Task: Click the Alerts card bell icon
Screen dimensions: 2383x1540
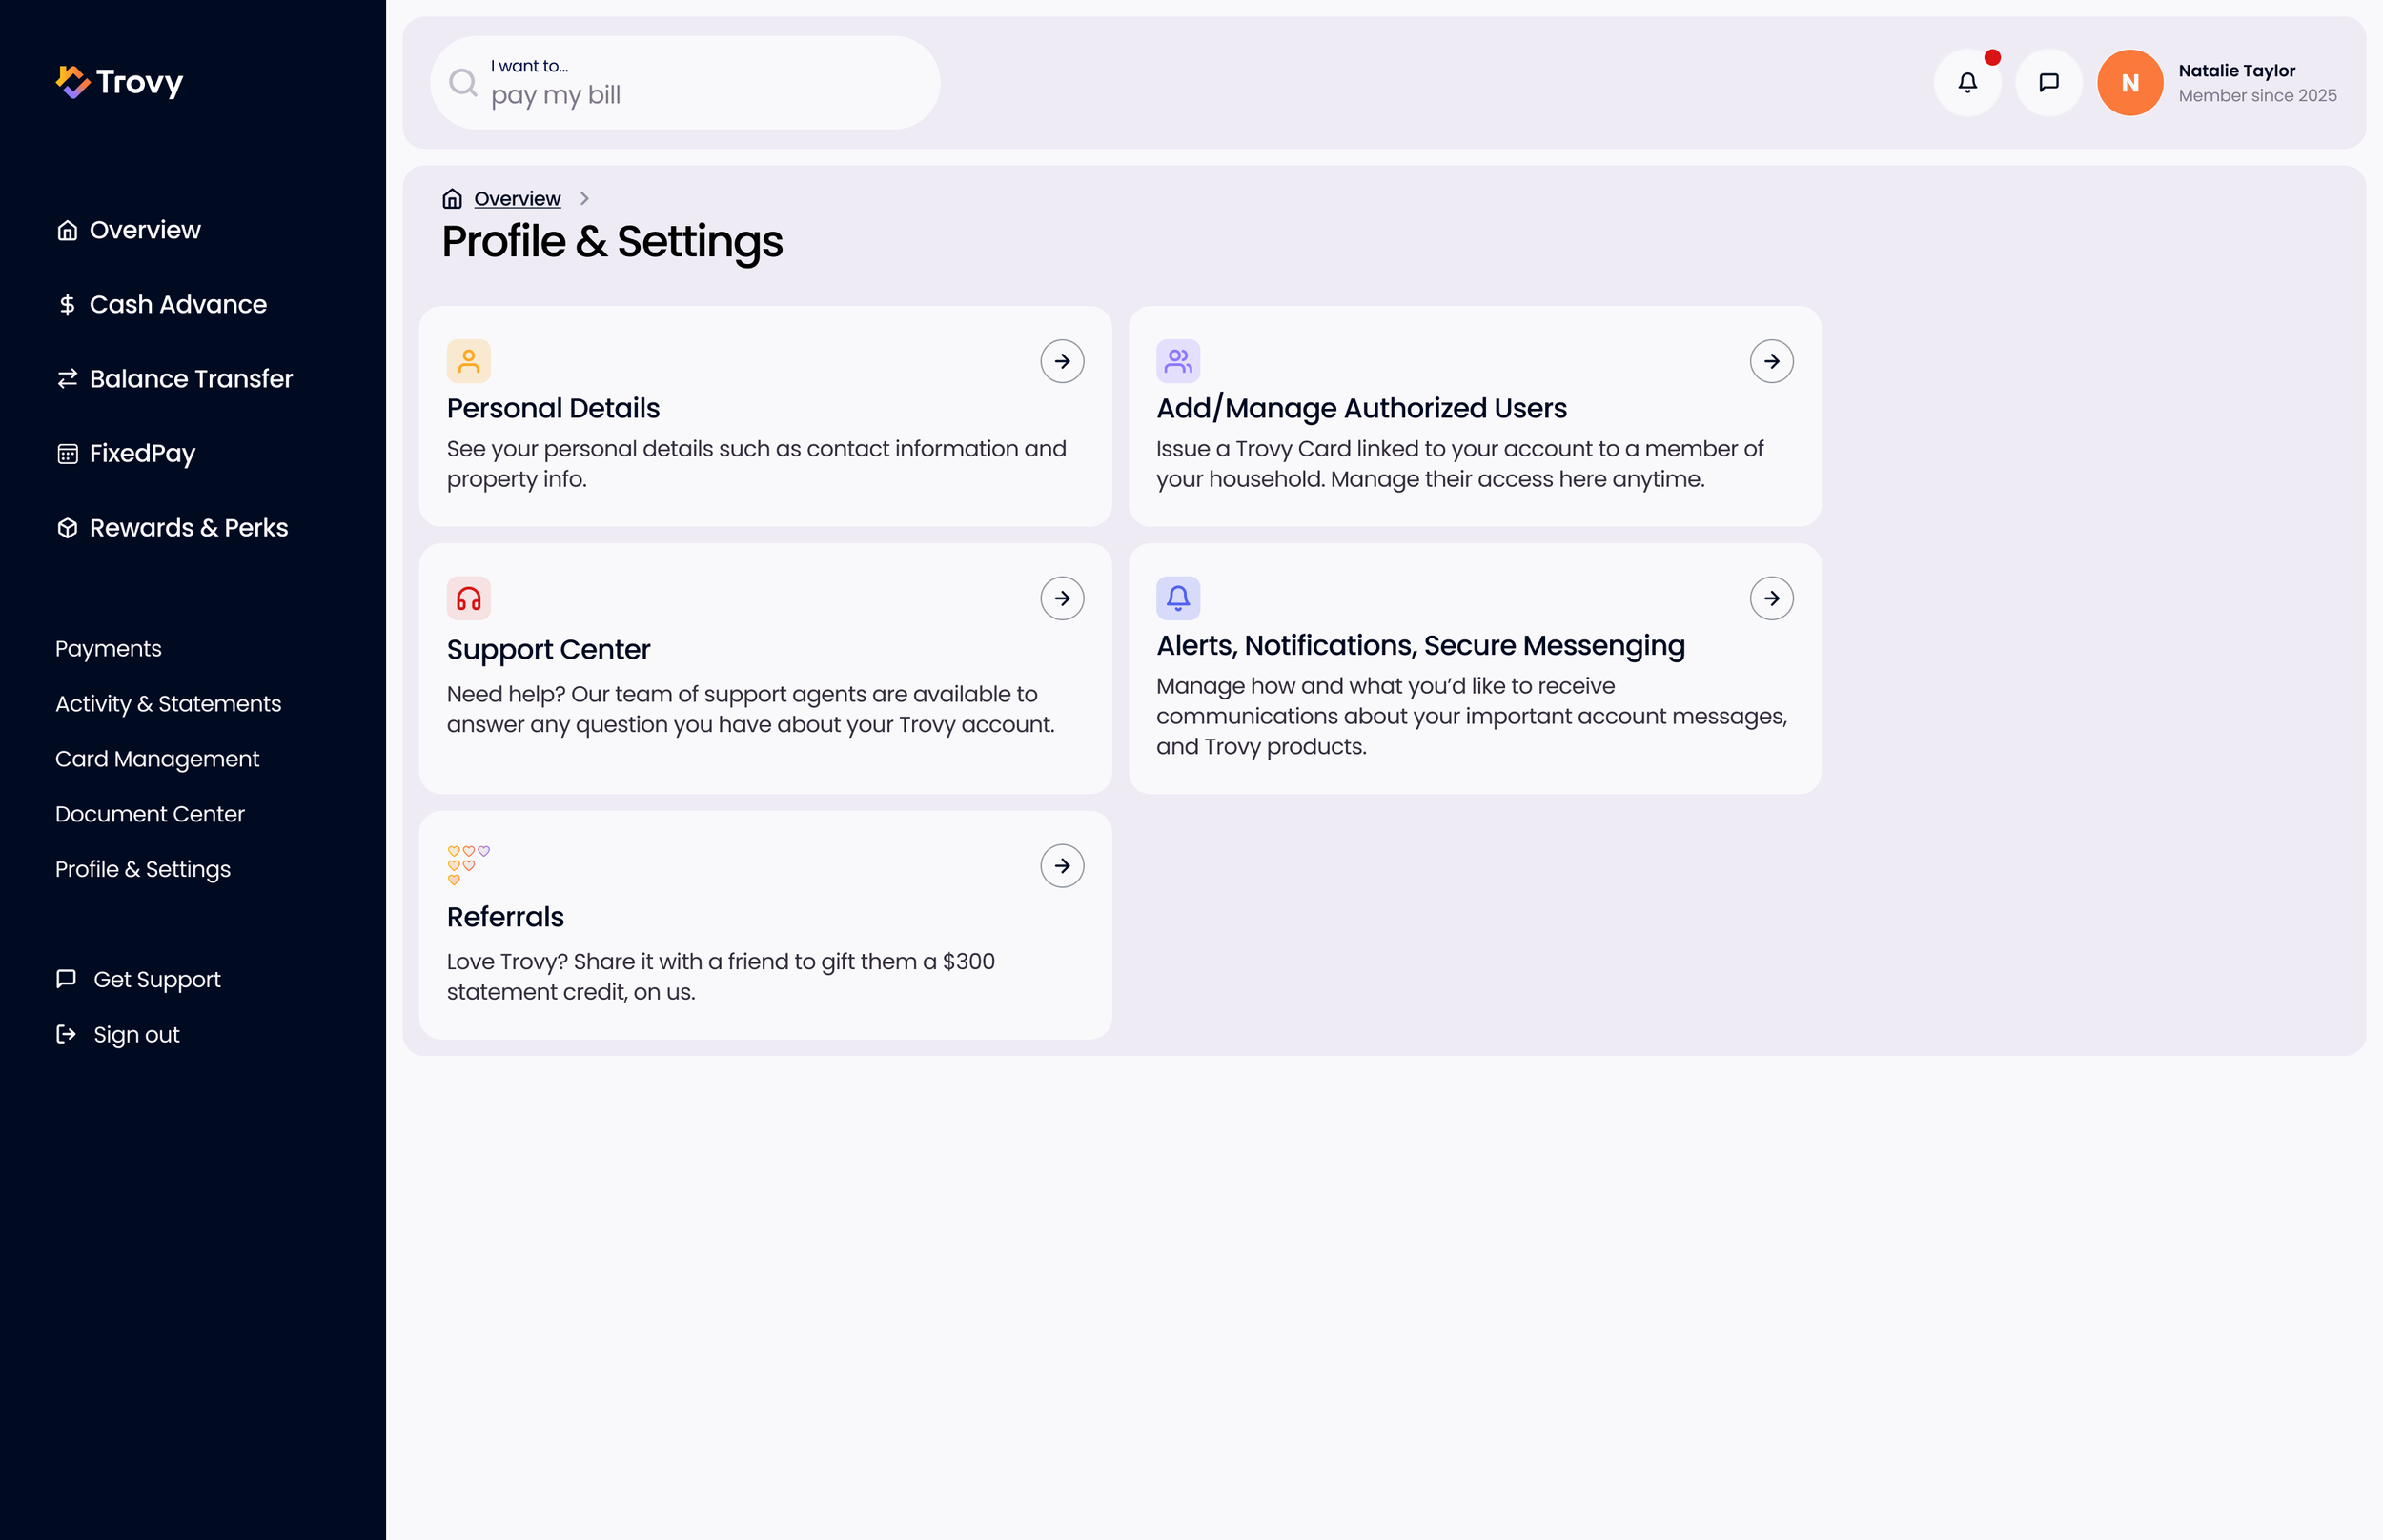Action: (x=1178, y=598)
